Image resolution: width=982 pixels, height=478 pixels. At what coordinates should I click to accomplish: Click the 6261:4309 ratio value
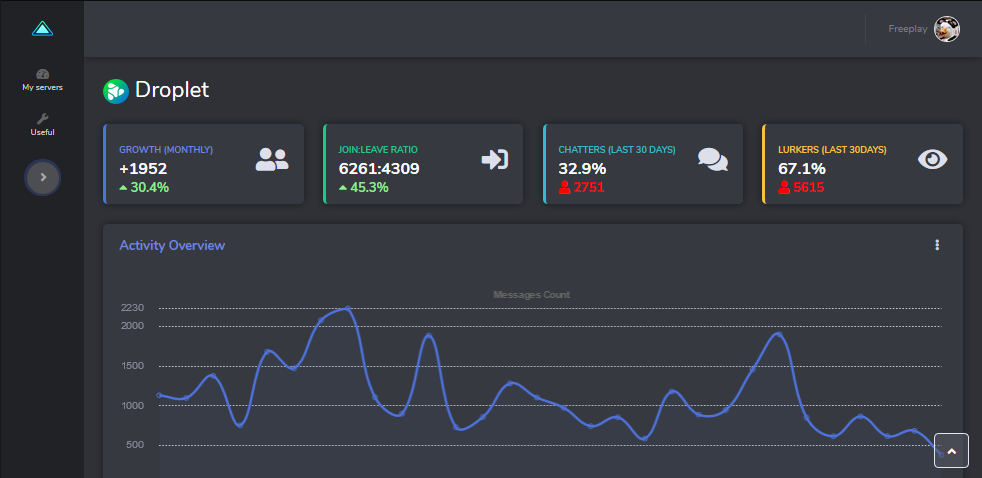[379, 169]
